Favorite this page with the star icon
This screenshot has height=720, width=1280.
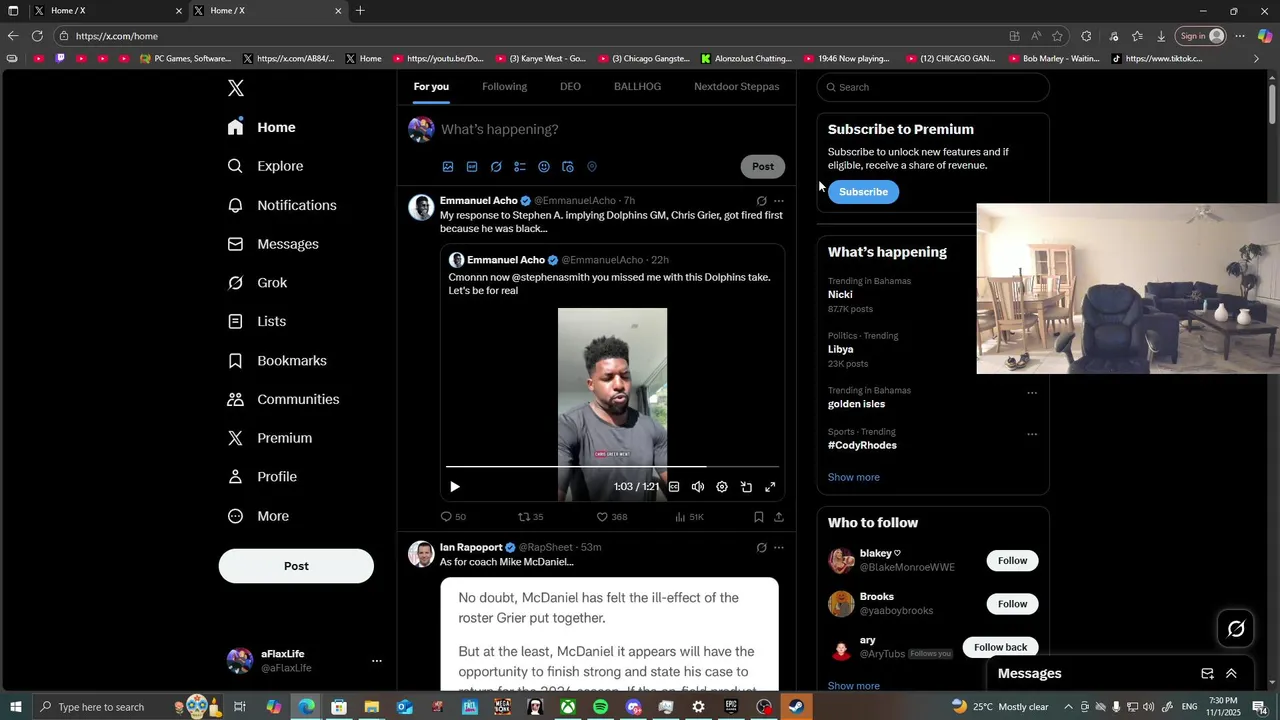pyautogui.click(x=1057, y=36)
